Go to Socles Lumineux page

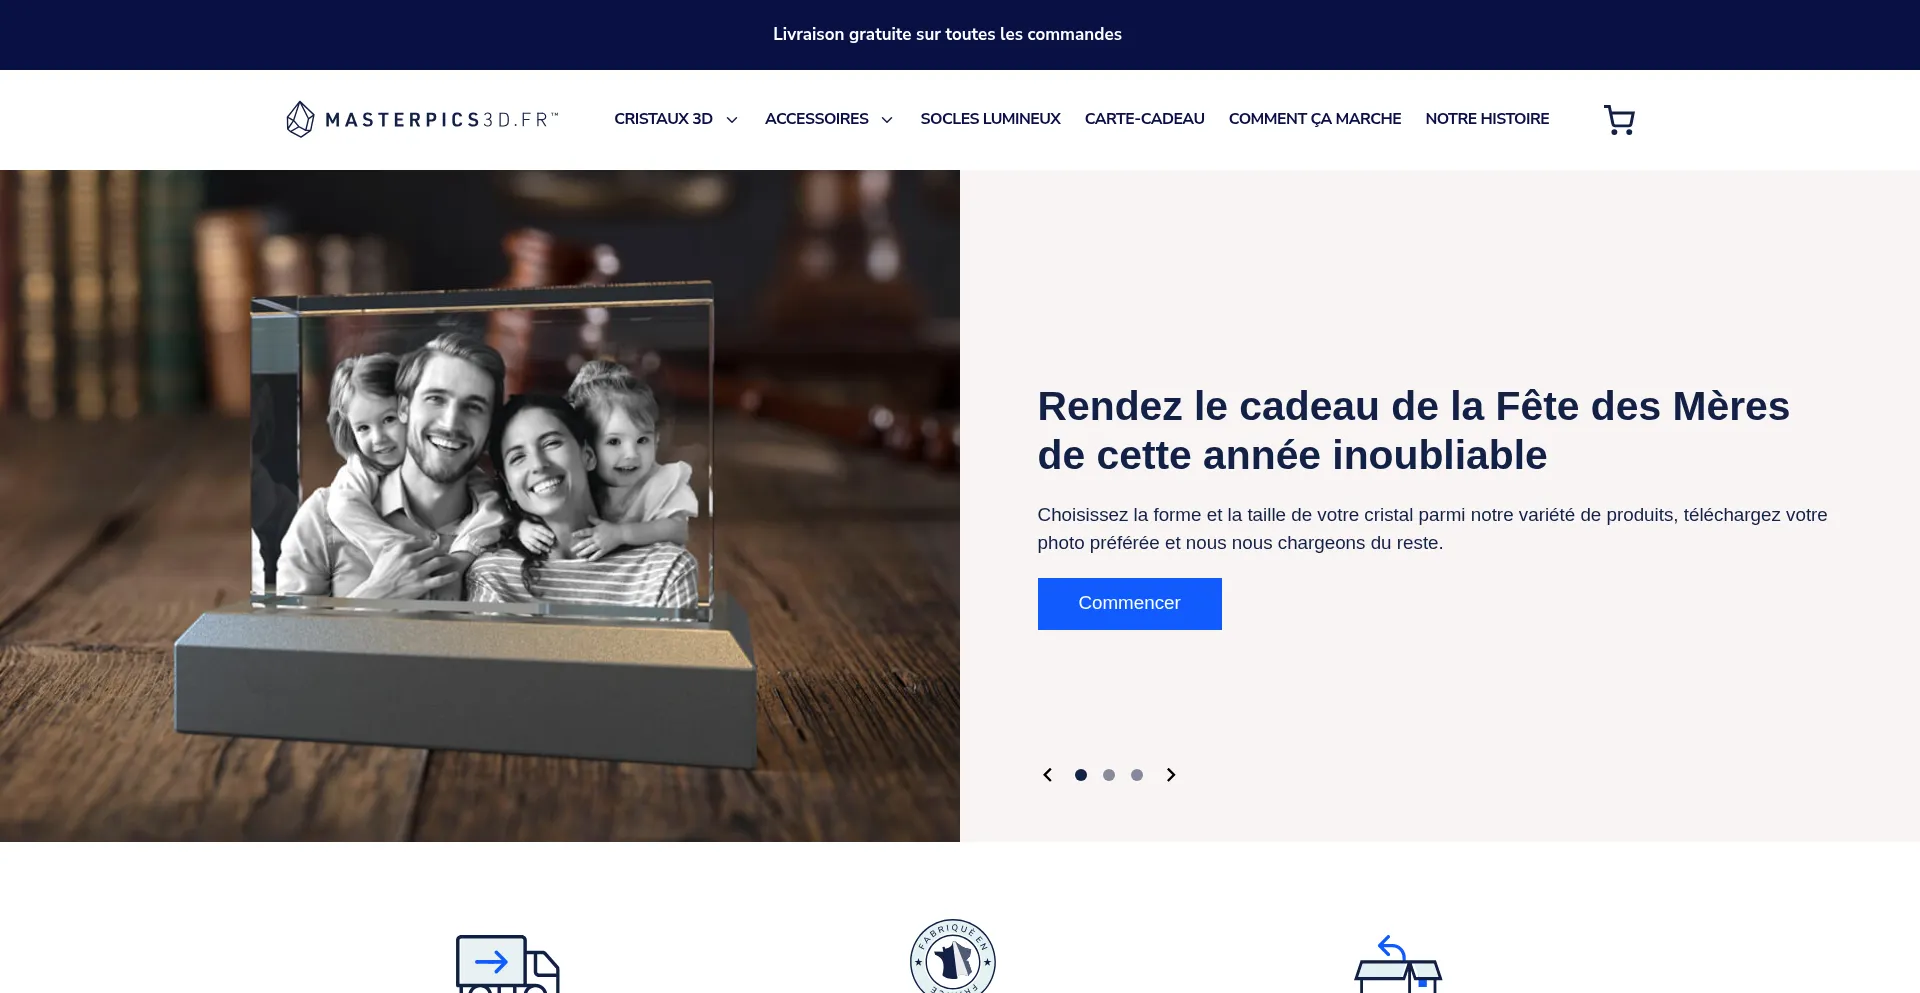tap(990, 119)
